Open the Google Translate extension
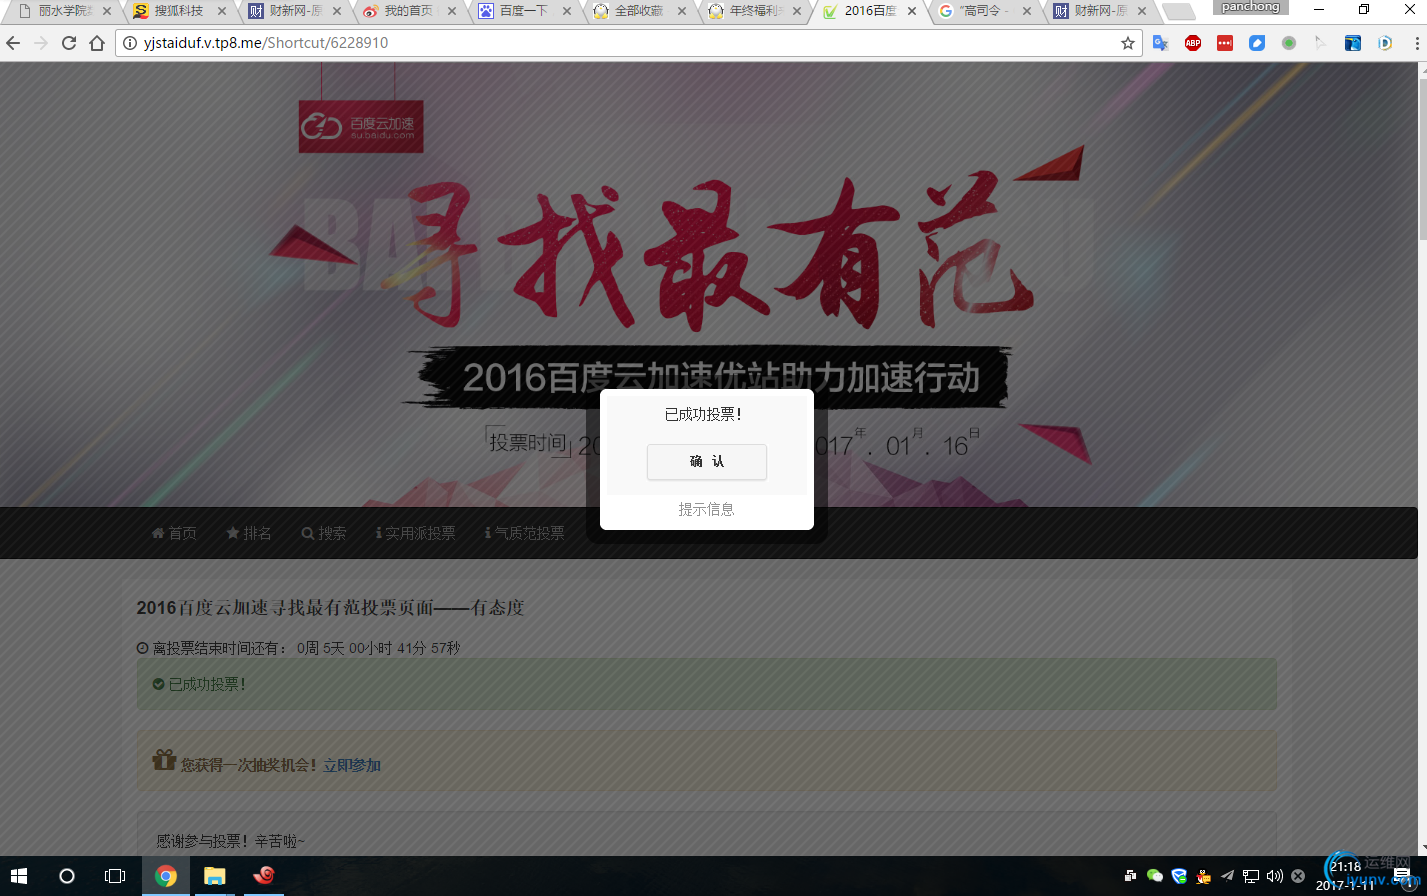The image size is (1427, 896). click(x=1159, y=42)
